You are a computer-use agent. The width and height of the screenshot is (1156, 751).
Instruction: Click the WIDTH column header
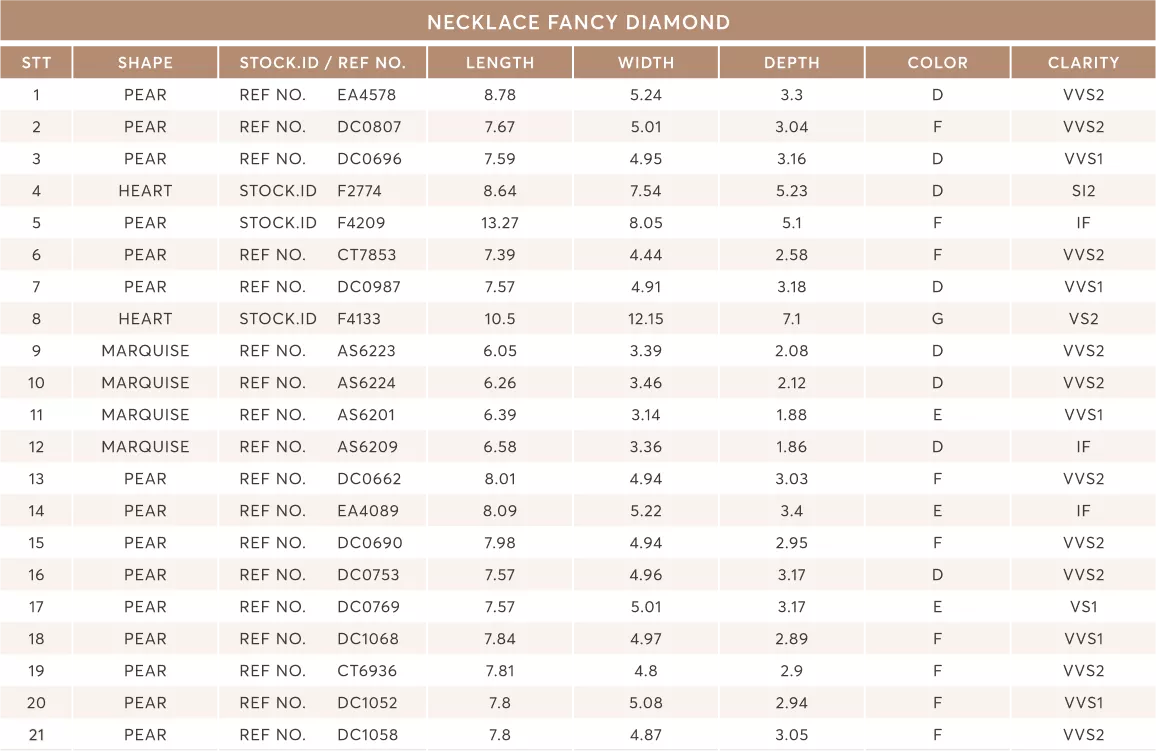(646, 63)
